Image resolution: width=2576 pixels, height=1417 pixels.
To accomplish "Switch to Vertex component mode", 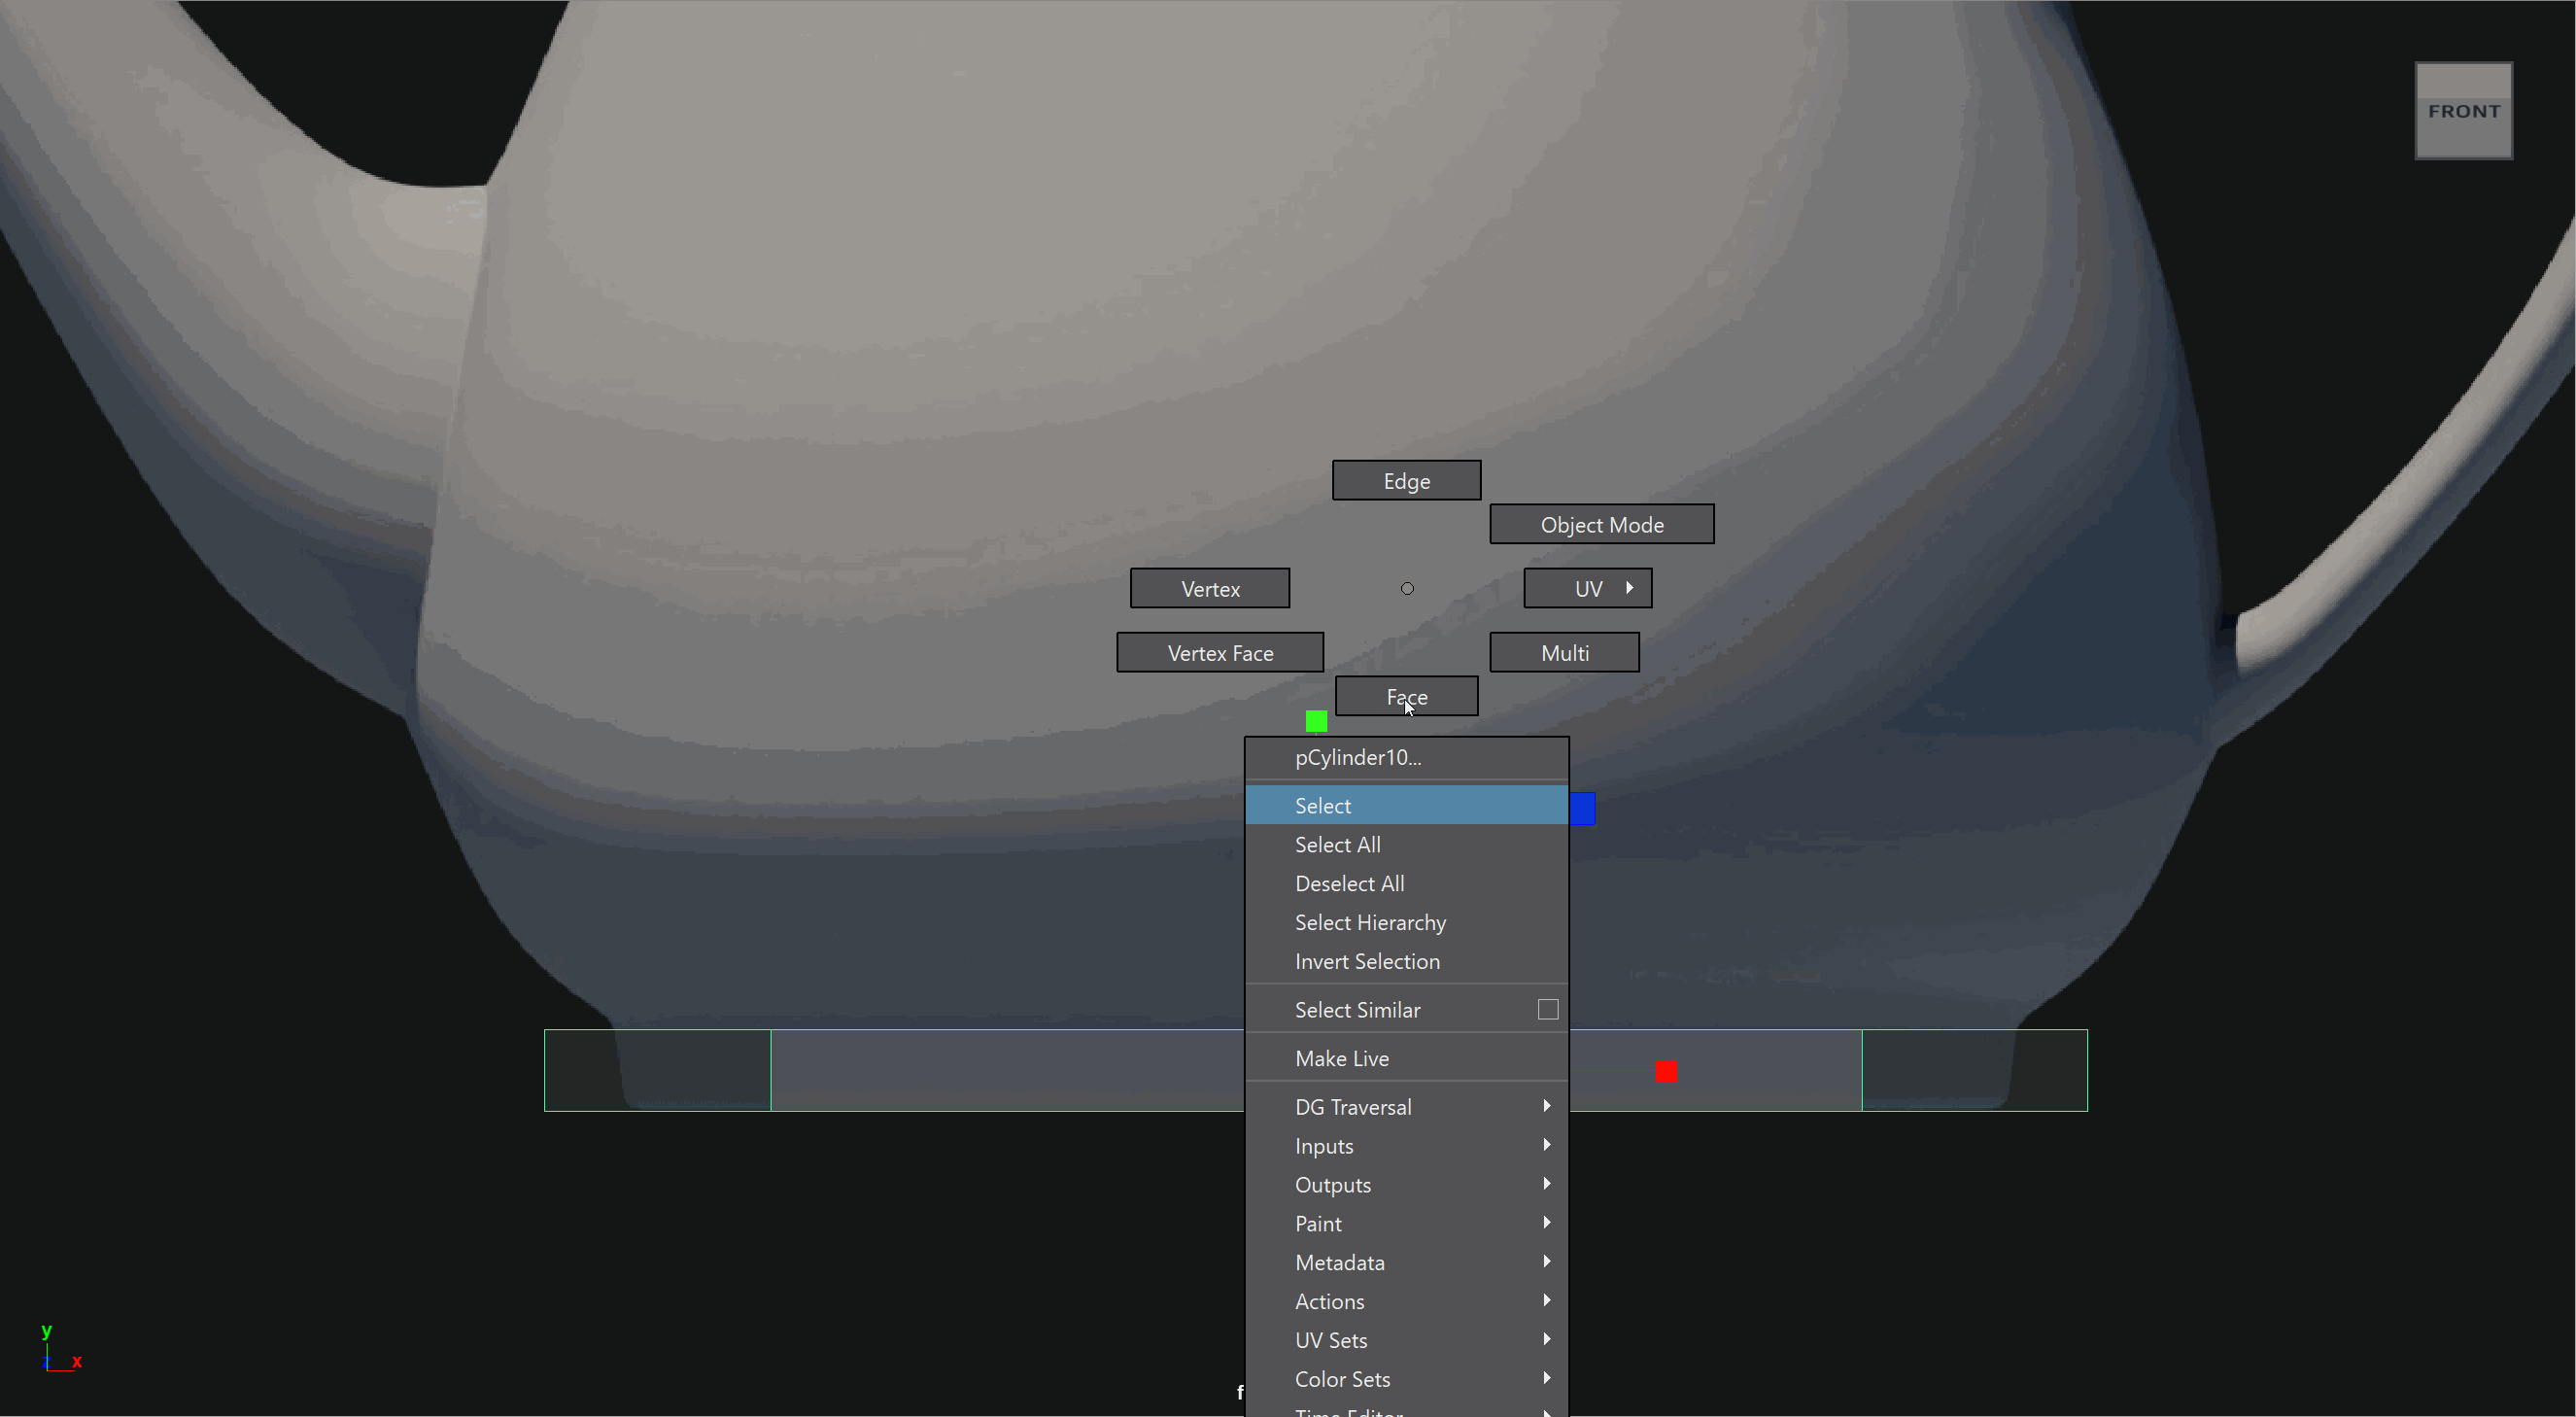I will (x=1209, y=589).
